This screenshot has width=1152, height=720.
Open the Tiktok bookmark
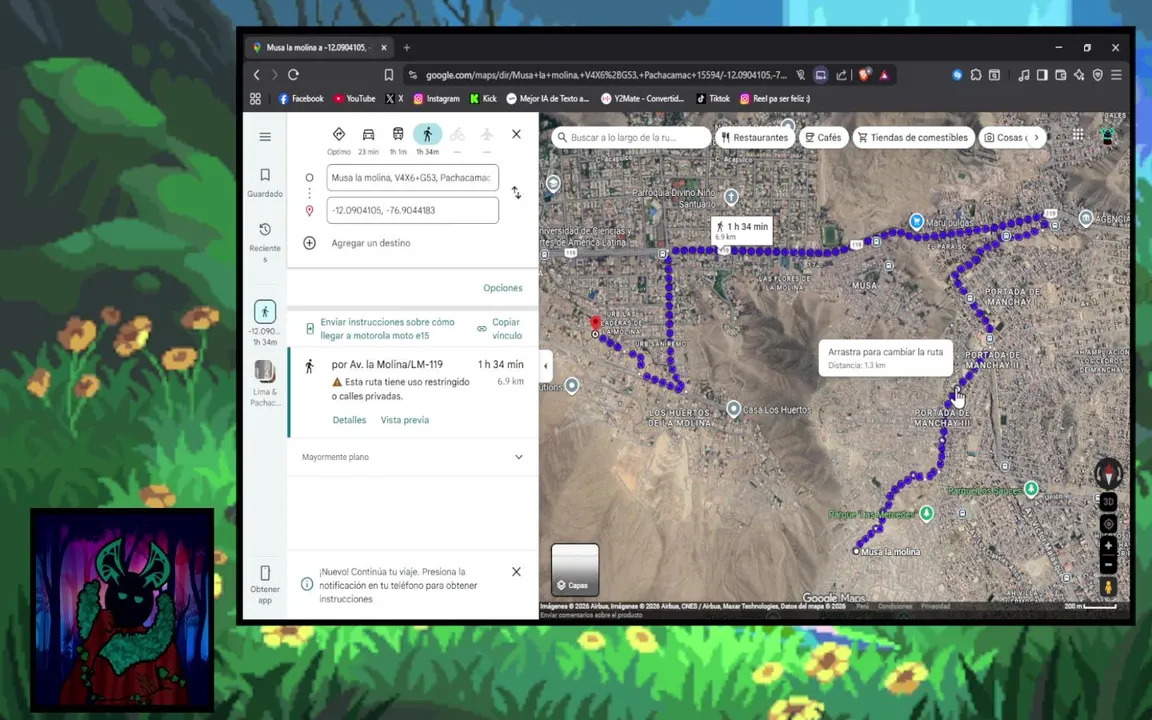tap(713, 98)
